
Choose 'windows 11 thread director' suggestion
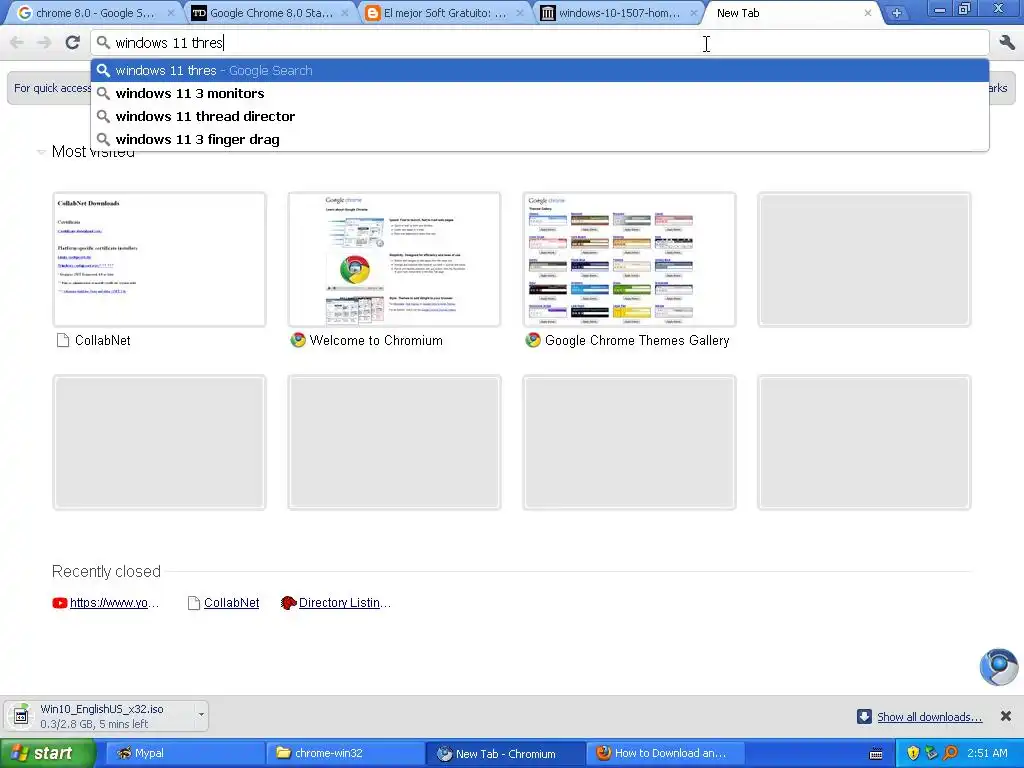click(x=539, y=116)
